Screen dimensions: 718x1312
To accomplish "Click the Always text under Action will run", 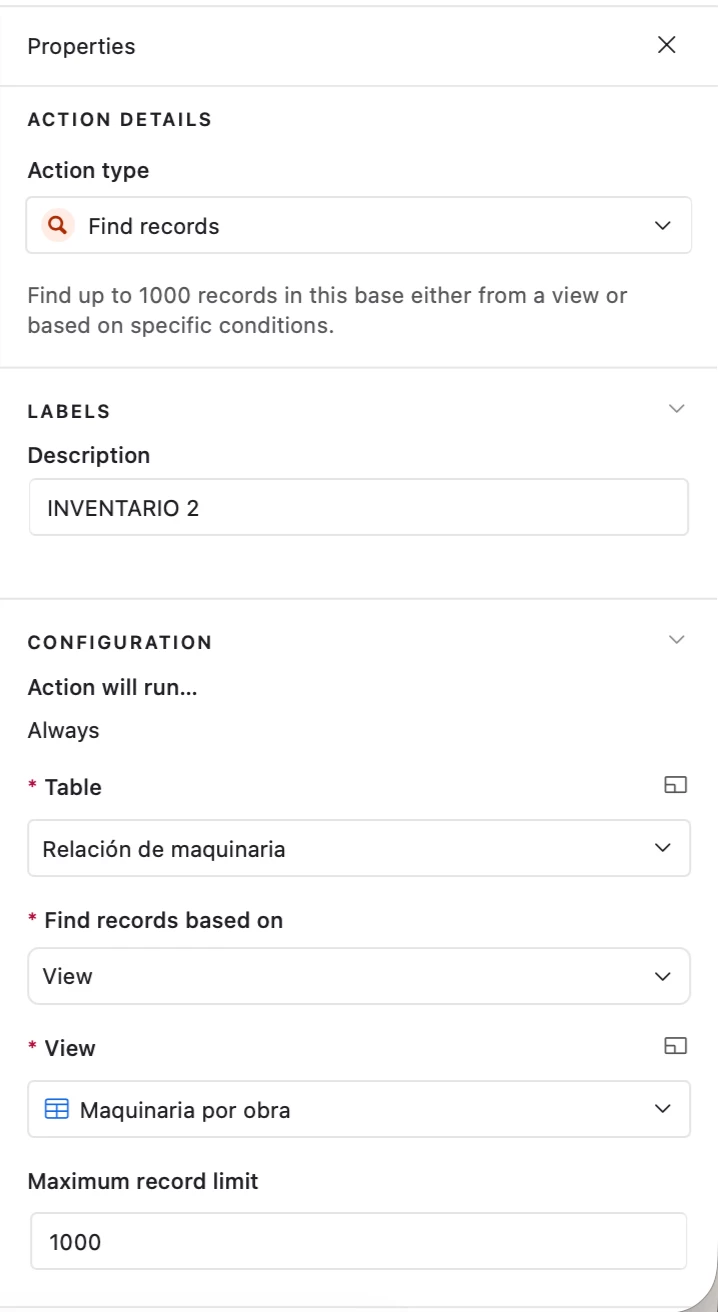I will tap(64, 730).
